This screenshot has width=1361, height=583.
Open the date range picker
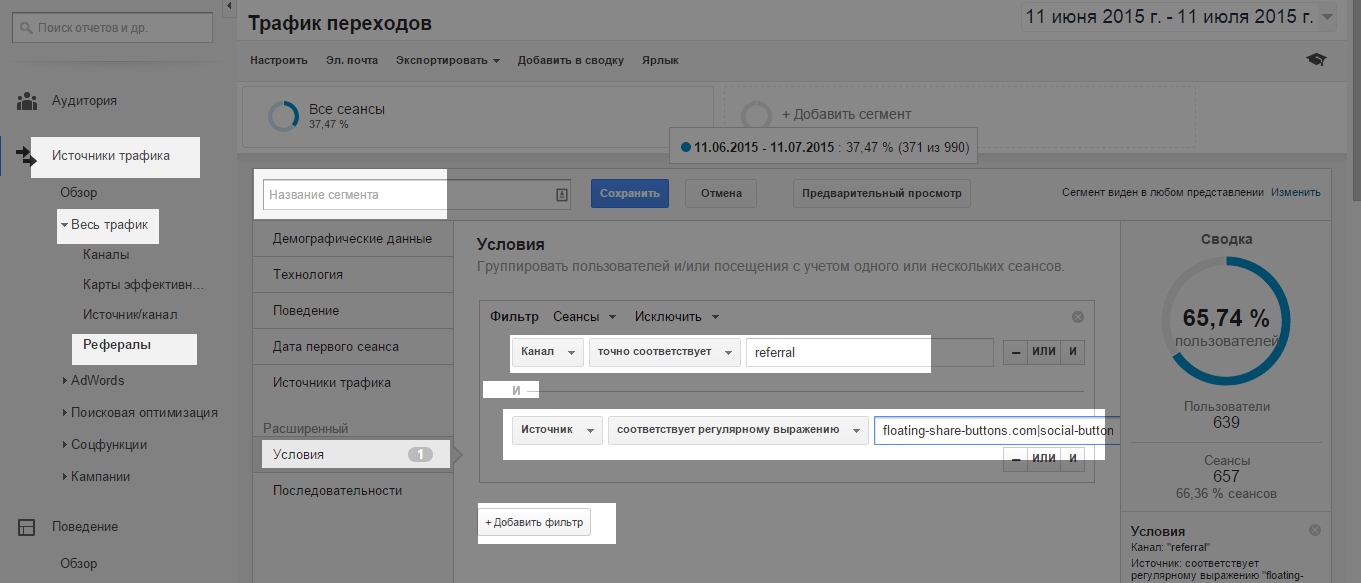pyautogui.click(x=1177, y=17)
